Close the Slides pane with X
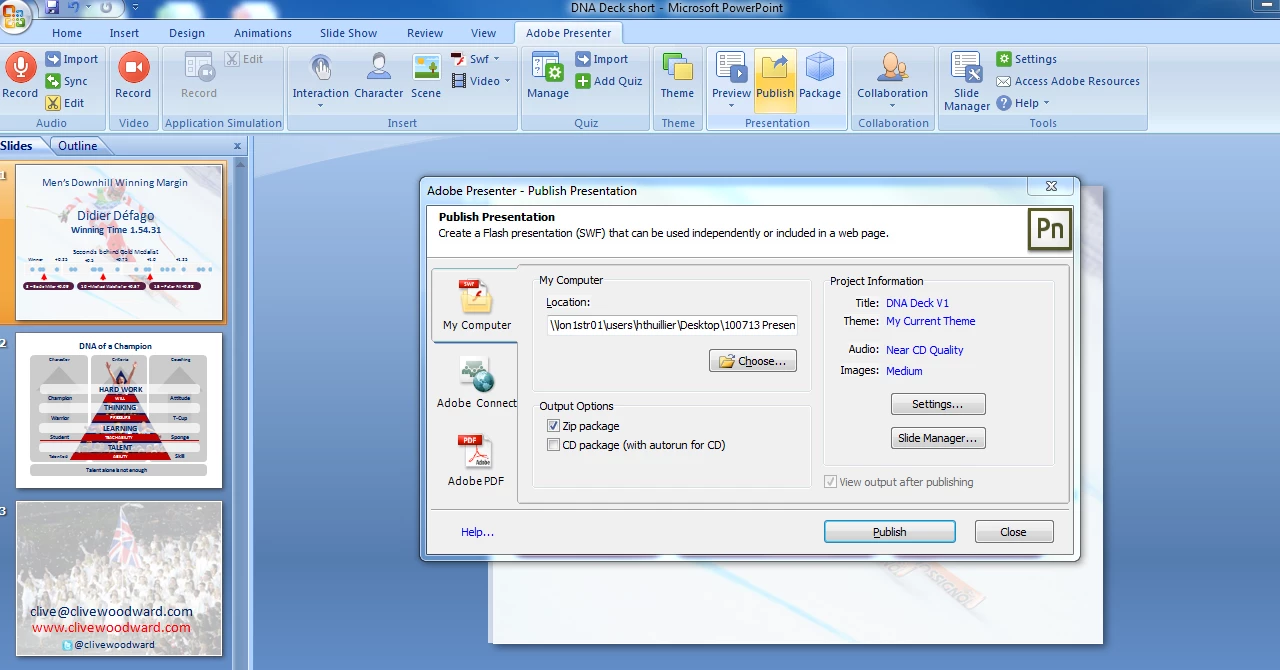This screenshot has width=1280, height=670. click(x=237, y=146)
